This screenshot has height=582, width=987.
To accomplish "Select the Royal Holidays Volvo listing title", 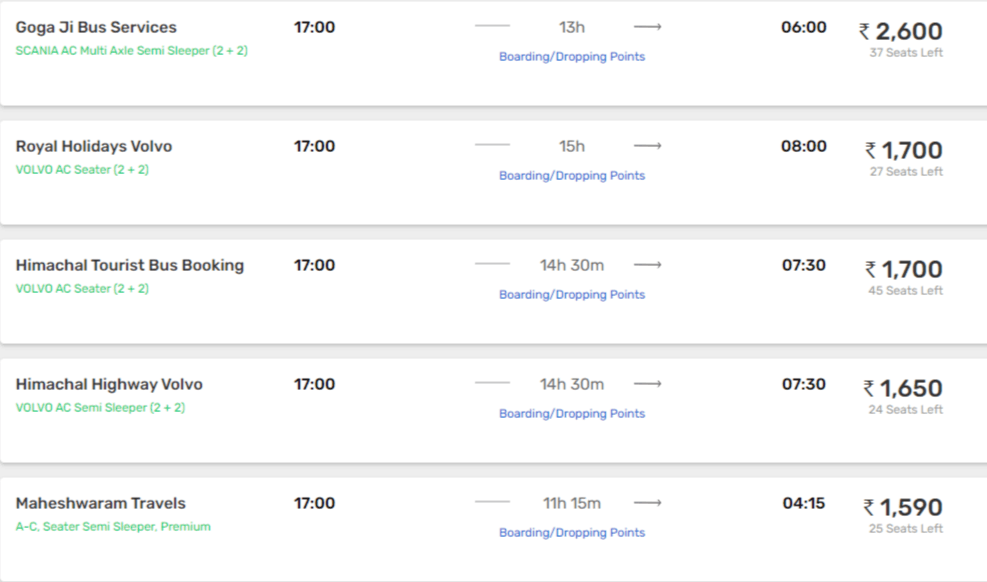I will tap(94, 146).
